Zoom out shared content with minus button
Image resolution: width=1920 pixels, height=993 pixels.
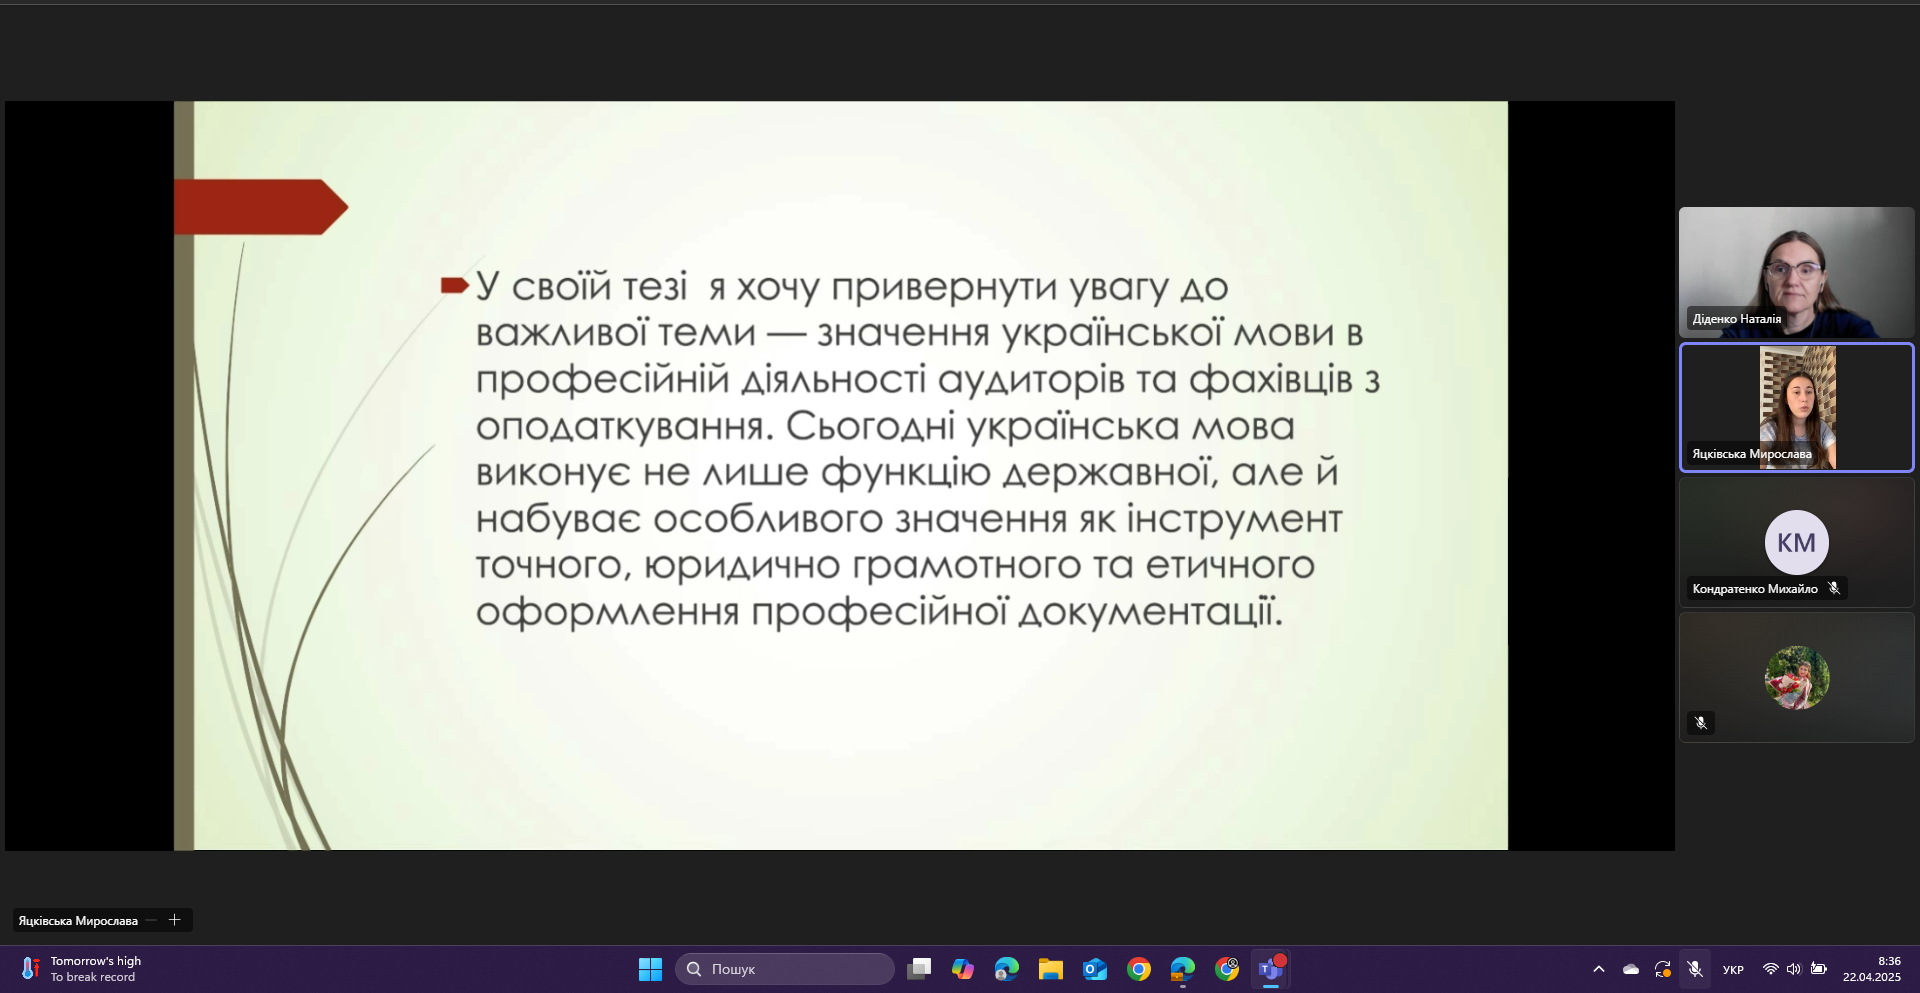(152, 920)
